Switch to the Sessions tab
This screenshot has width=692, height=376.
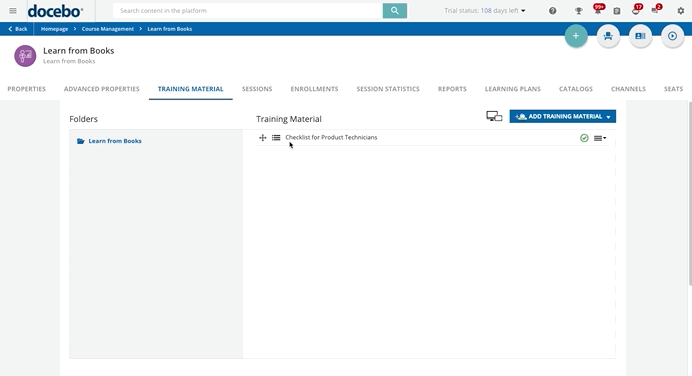[x=257, y=89]
